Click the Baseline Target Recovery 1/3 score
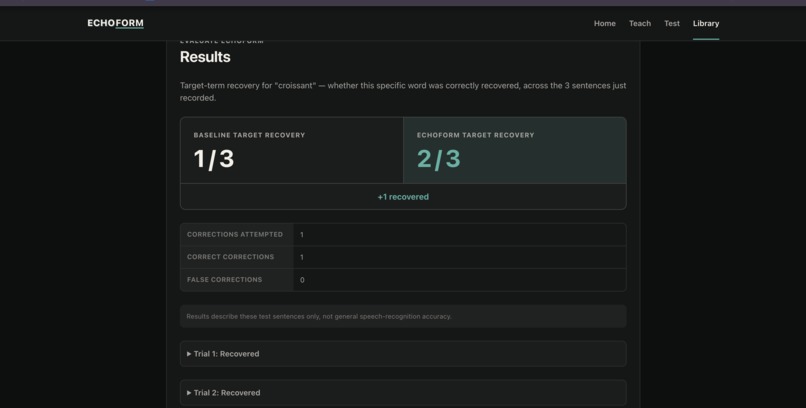This screenshot has width=806, height=408. tap(214, 159)
